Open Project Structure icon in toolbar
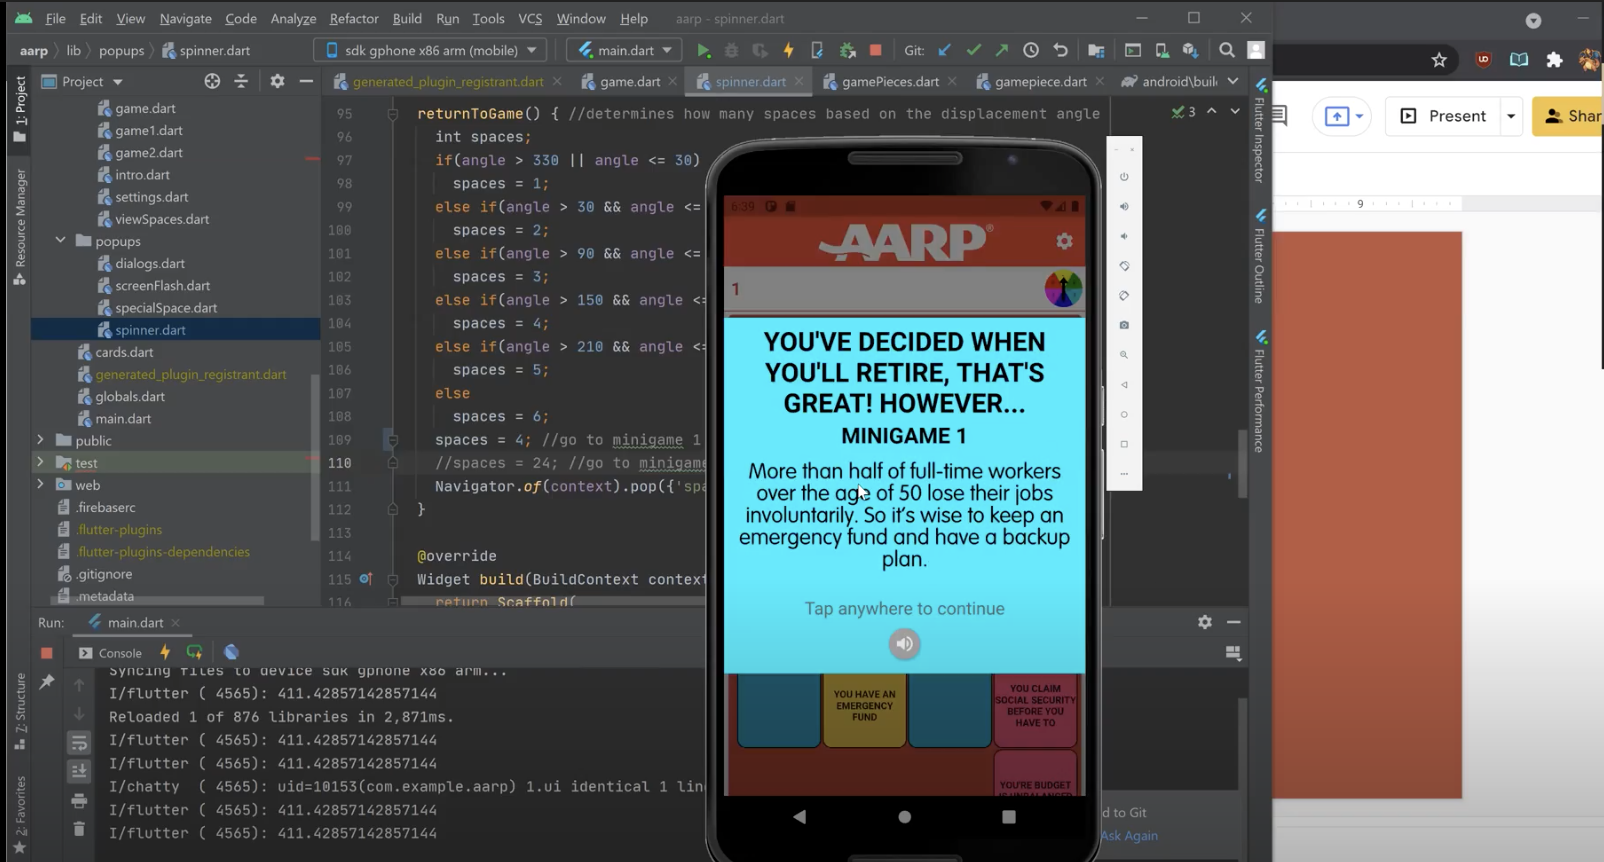The height and width of the screenshot is (862, 1604). click(x=1096, y=50)
